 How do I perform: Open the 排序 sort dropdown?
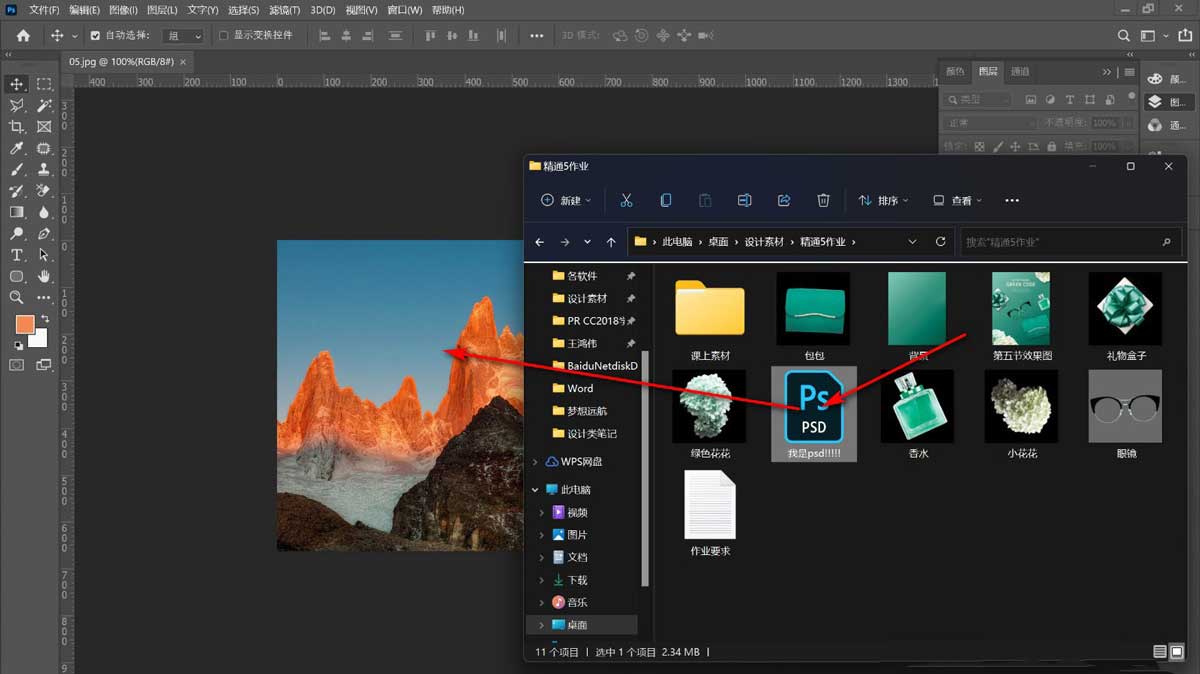pos(883,200)
